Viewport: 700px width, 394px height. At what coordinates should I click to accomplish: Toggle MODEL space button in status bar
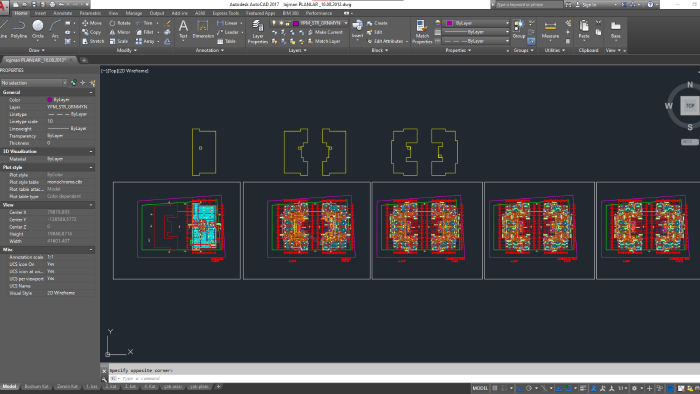pos(480,388)
